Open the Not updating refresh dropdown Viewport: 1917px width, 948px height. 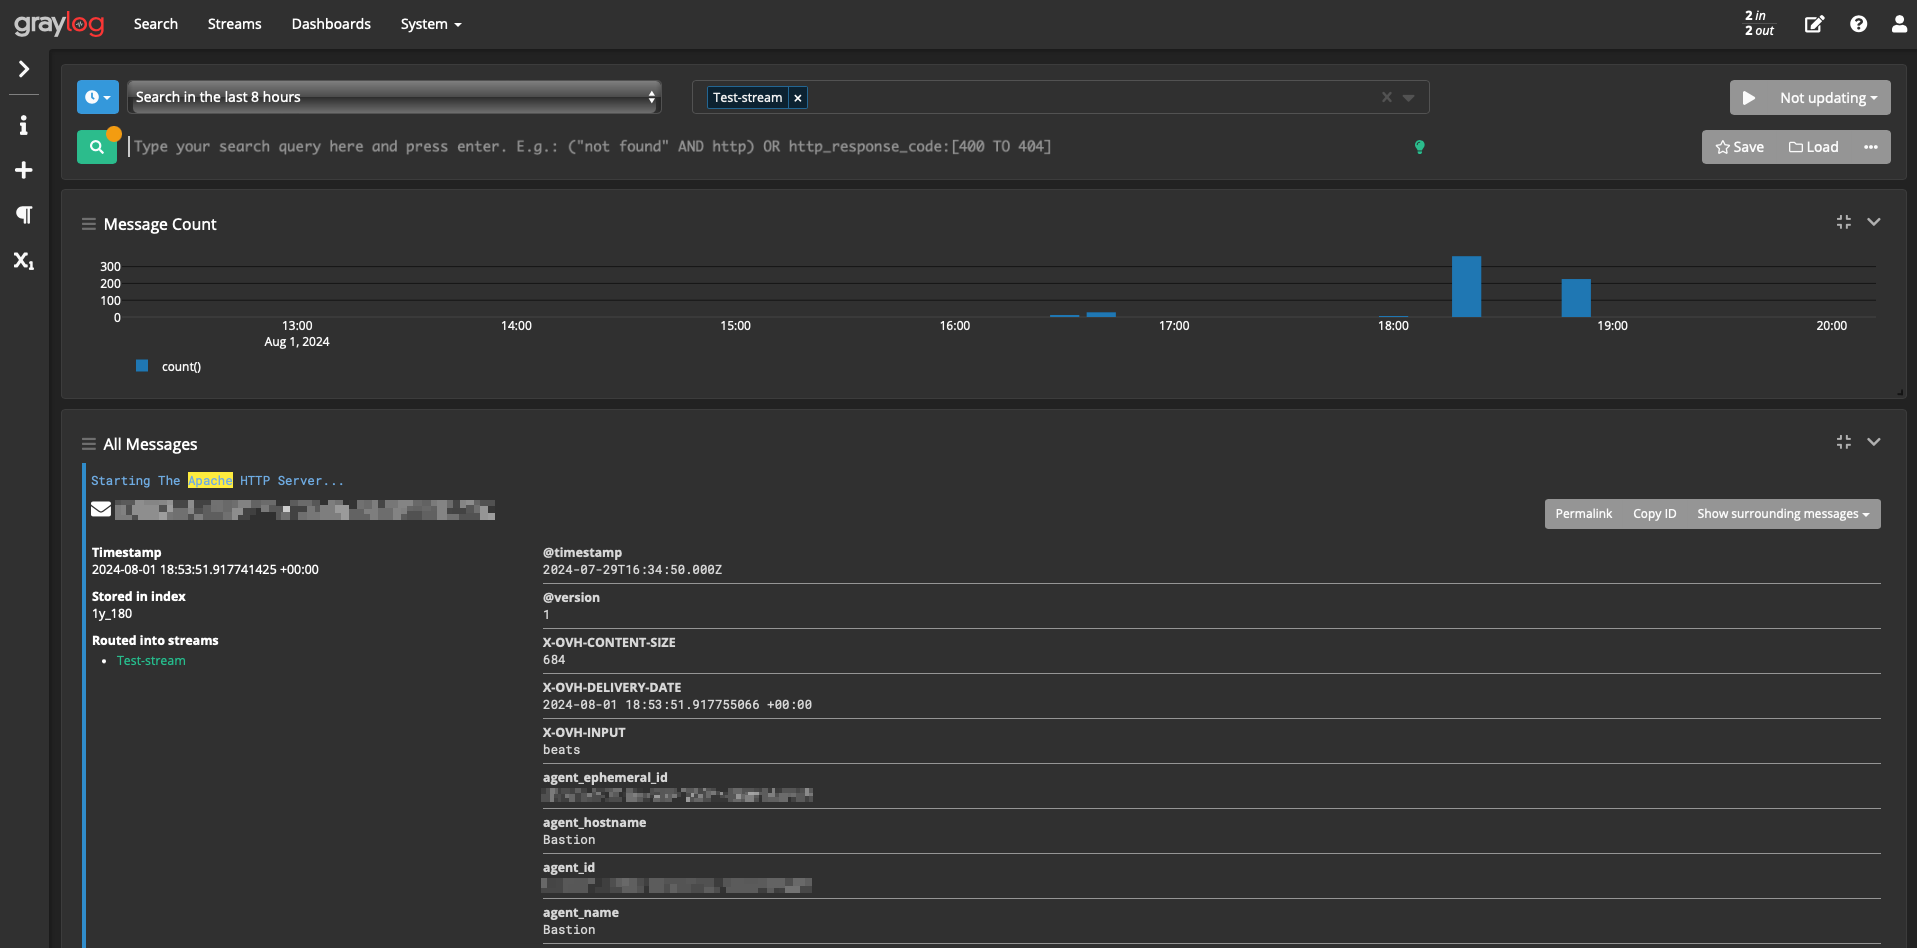1828,98
